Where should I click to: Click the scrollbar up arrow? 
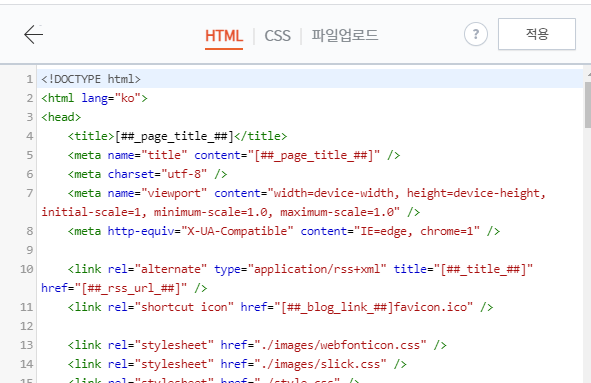tap(588, 75)
